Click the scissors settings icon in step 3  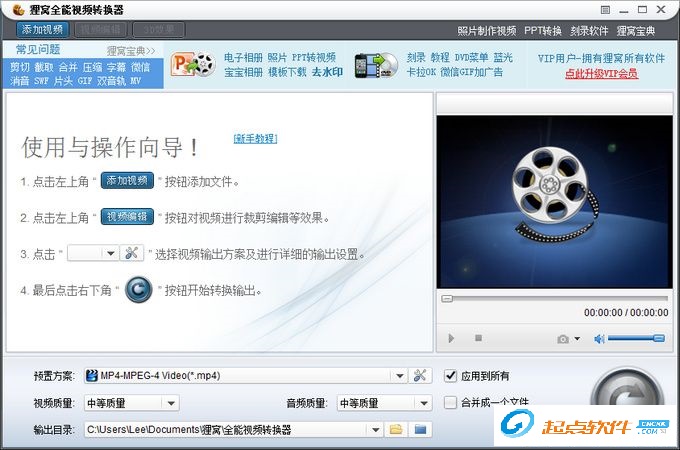[131, 253]
